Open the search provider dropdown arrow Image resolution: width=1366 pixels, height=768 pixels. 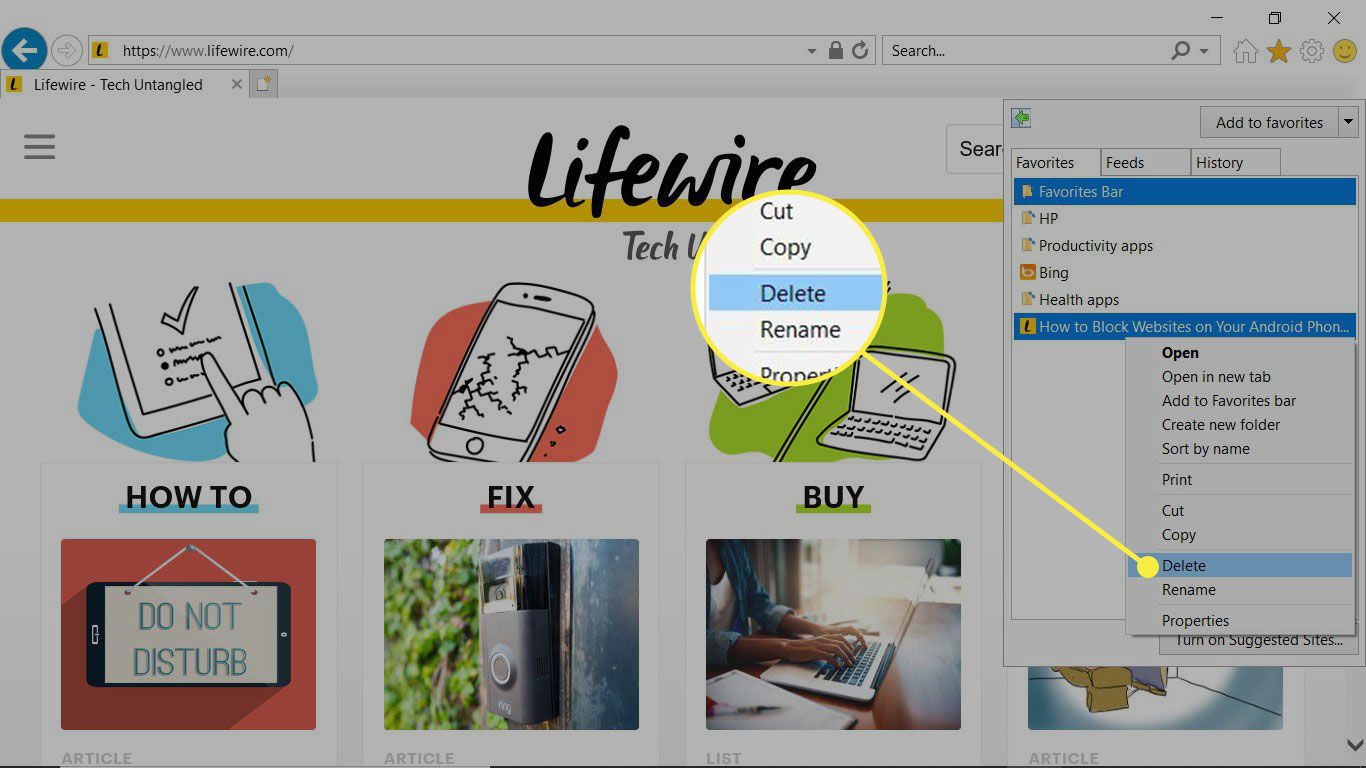1204,50
